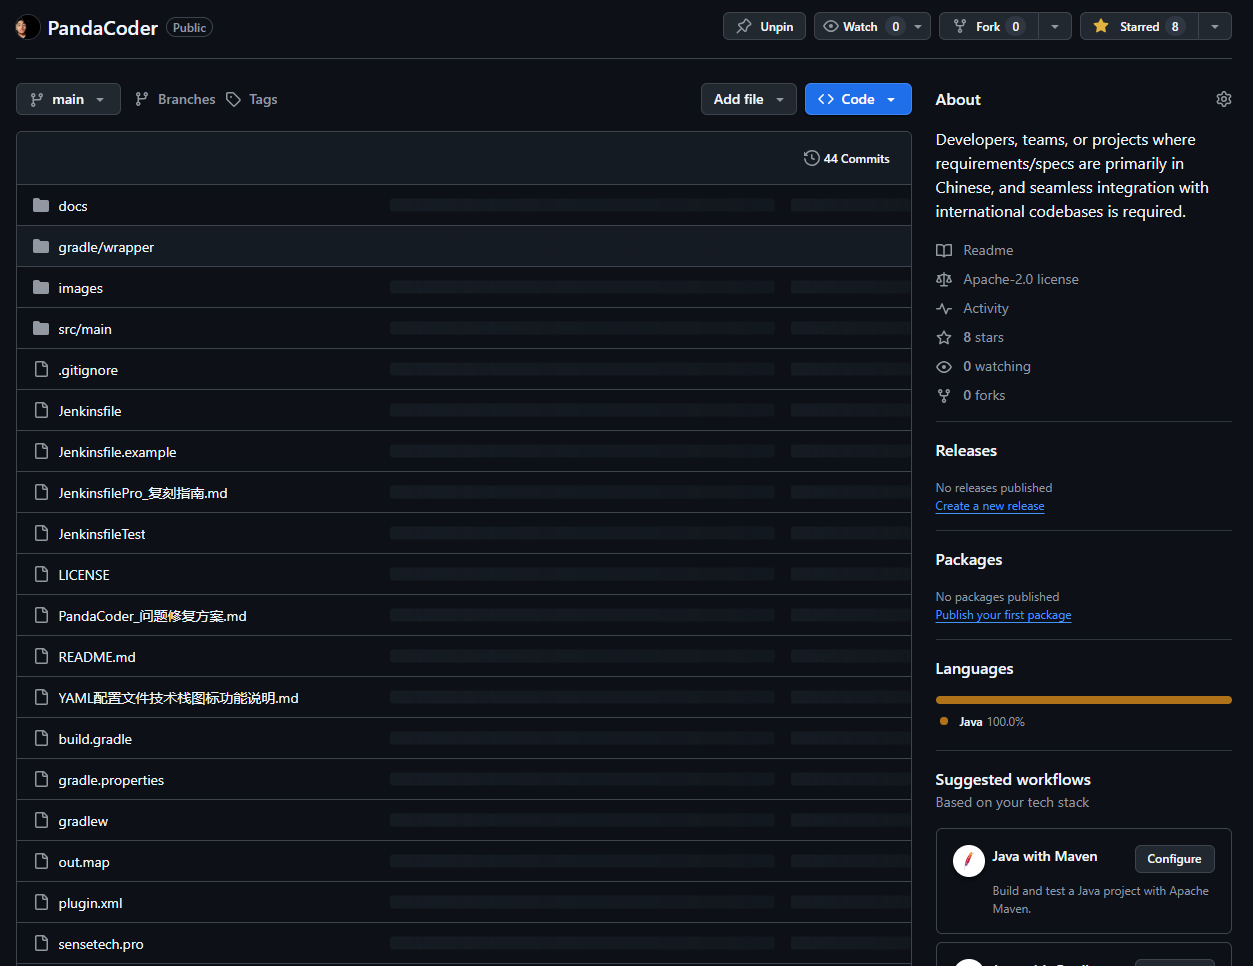1253x966 pixels.
Task: Open the Java 100.0% language link
Action: tap(992, 721)
